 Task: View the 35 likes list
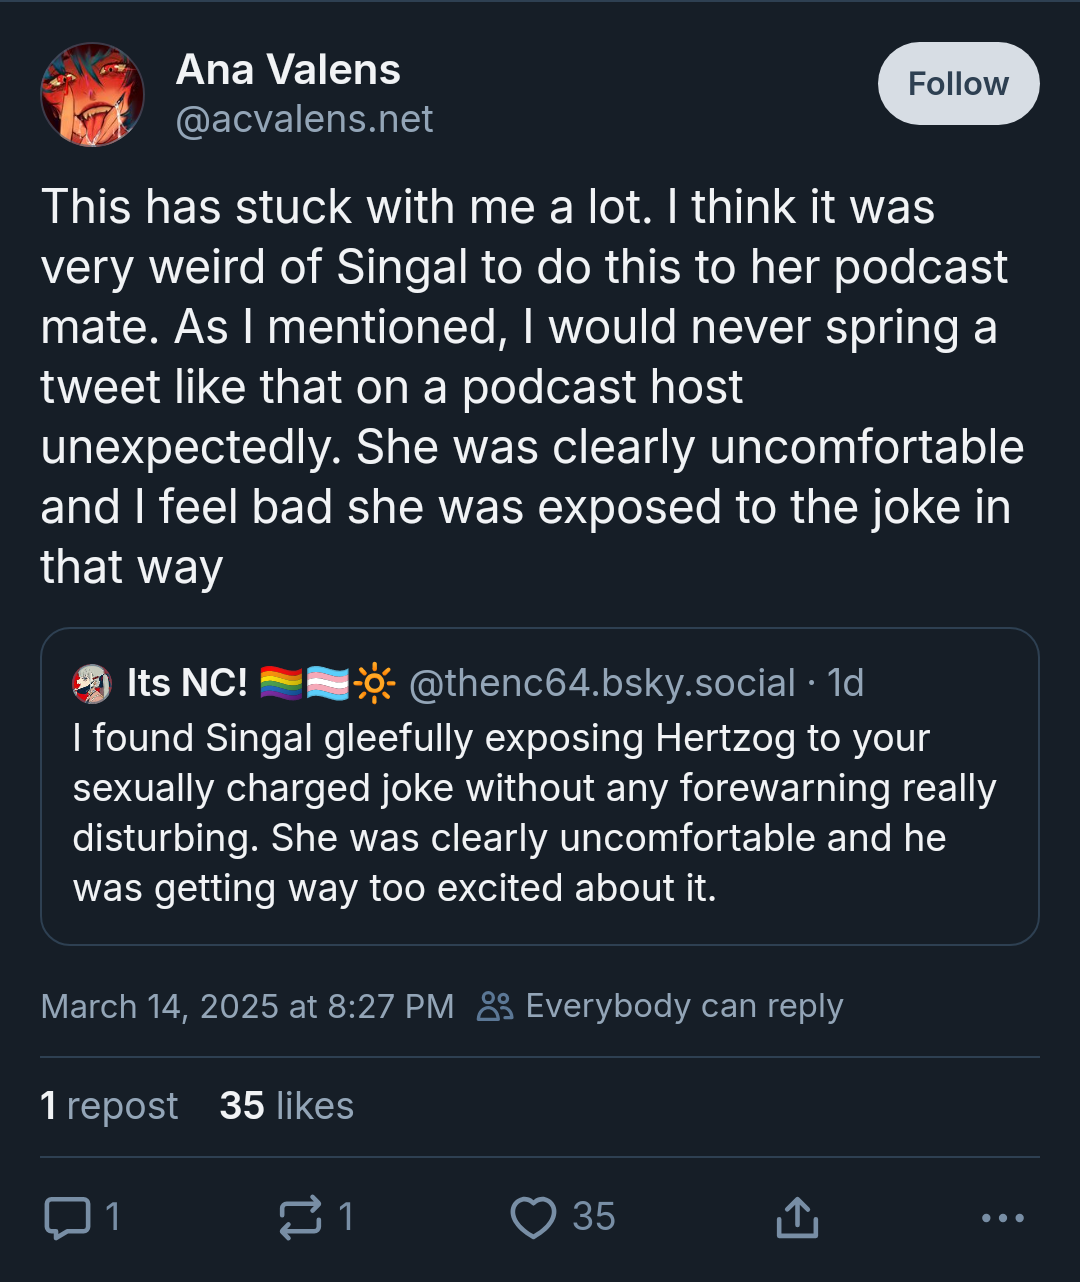287,1106
